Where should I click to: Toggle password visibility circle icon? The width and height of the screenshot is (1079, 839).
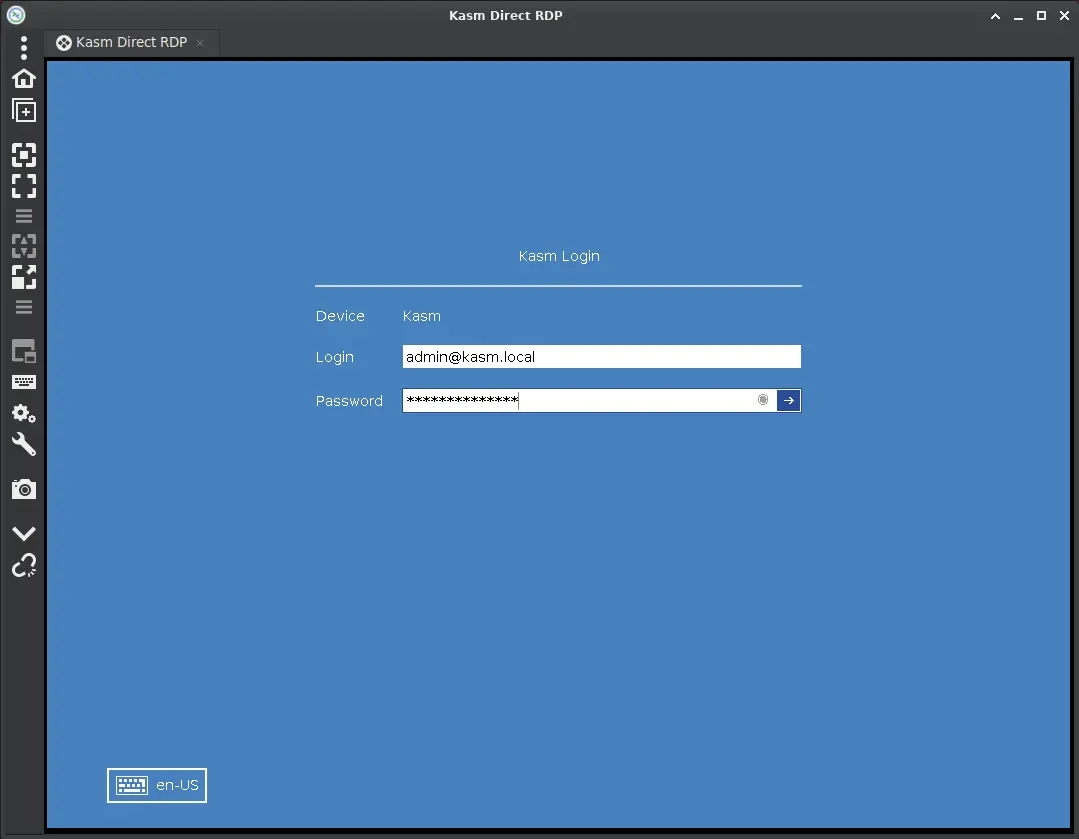pyautogui.click(x=763, y=400)
